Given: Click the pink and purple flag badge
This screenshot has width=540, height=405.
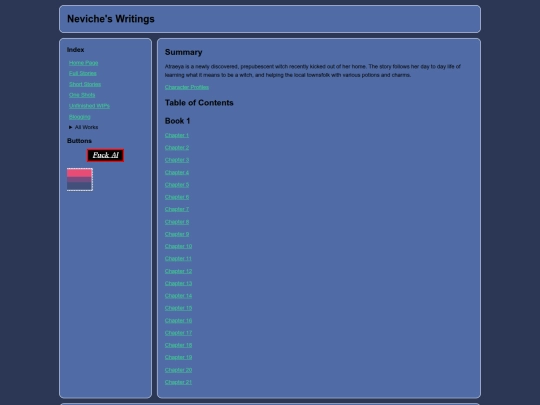Looking at the screenshot, I should click(80, 179).
